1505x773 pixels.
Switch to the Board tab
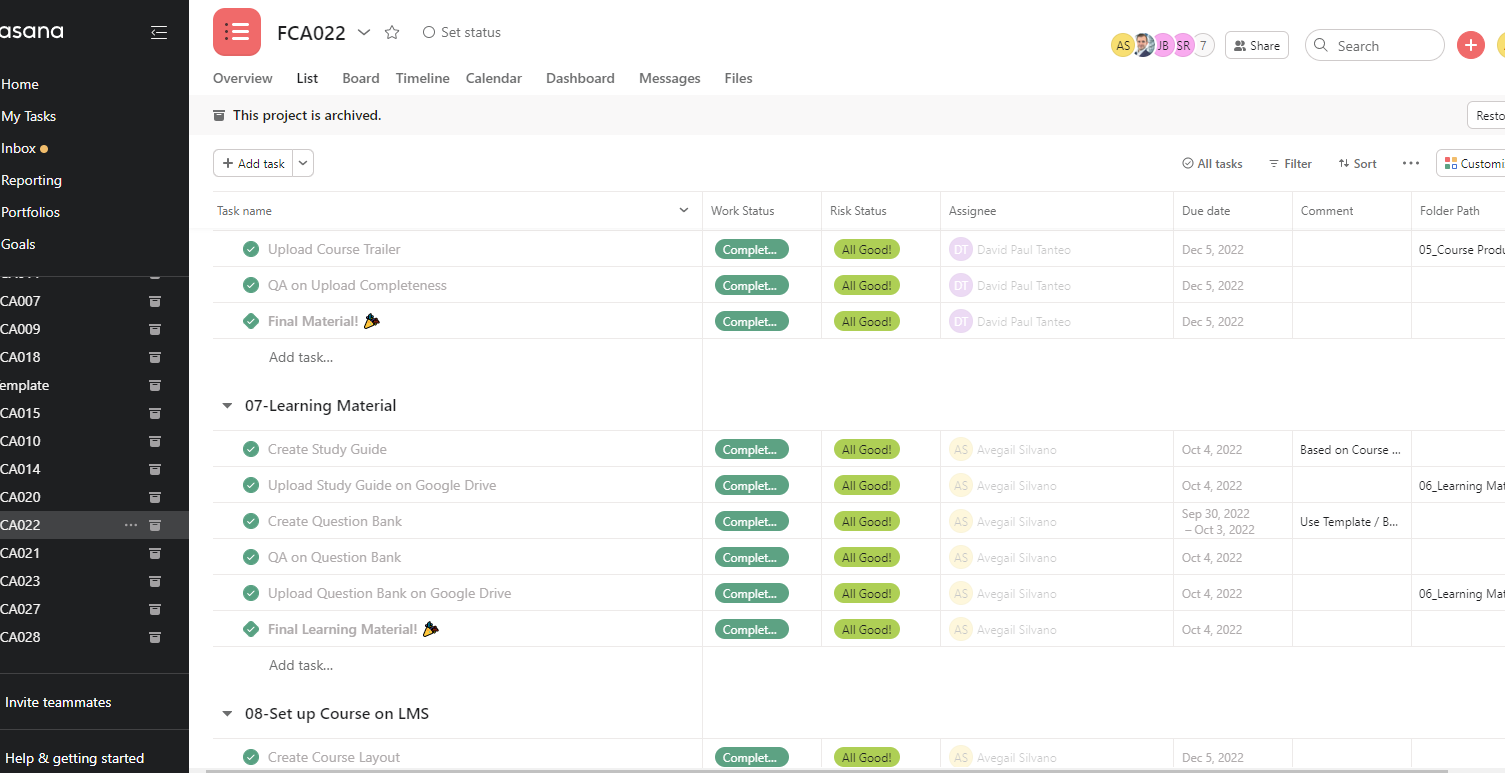361,78
